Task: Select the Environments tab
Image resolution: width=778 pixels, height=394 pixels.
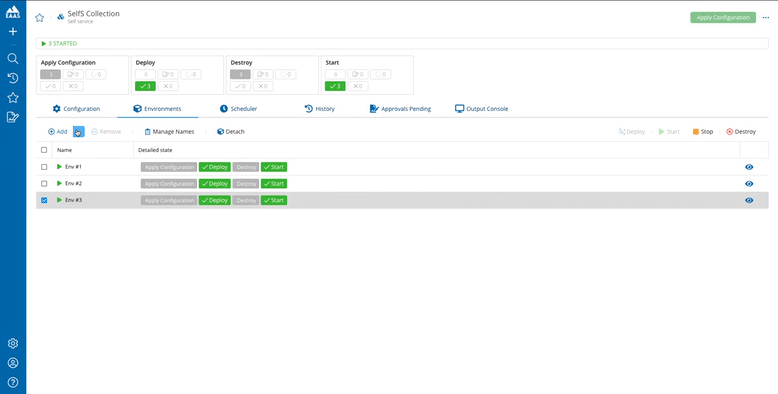Action: point(157,109)
